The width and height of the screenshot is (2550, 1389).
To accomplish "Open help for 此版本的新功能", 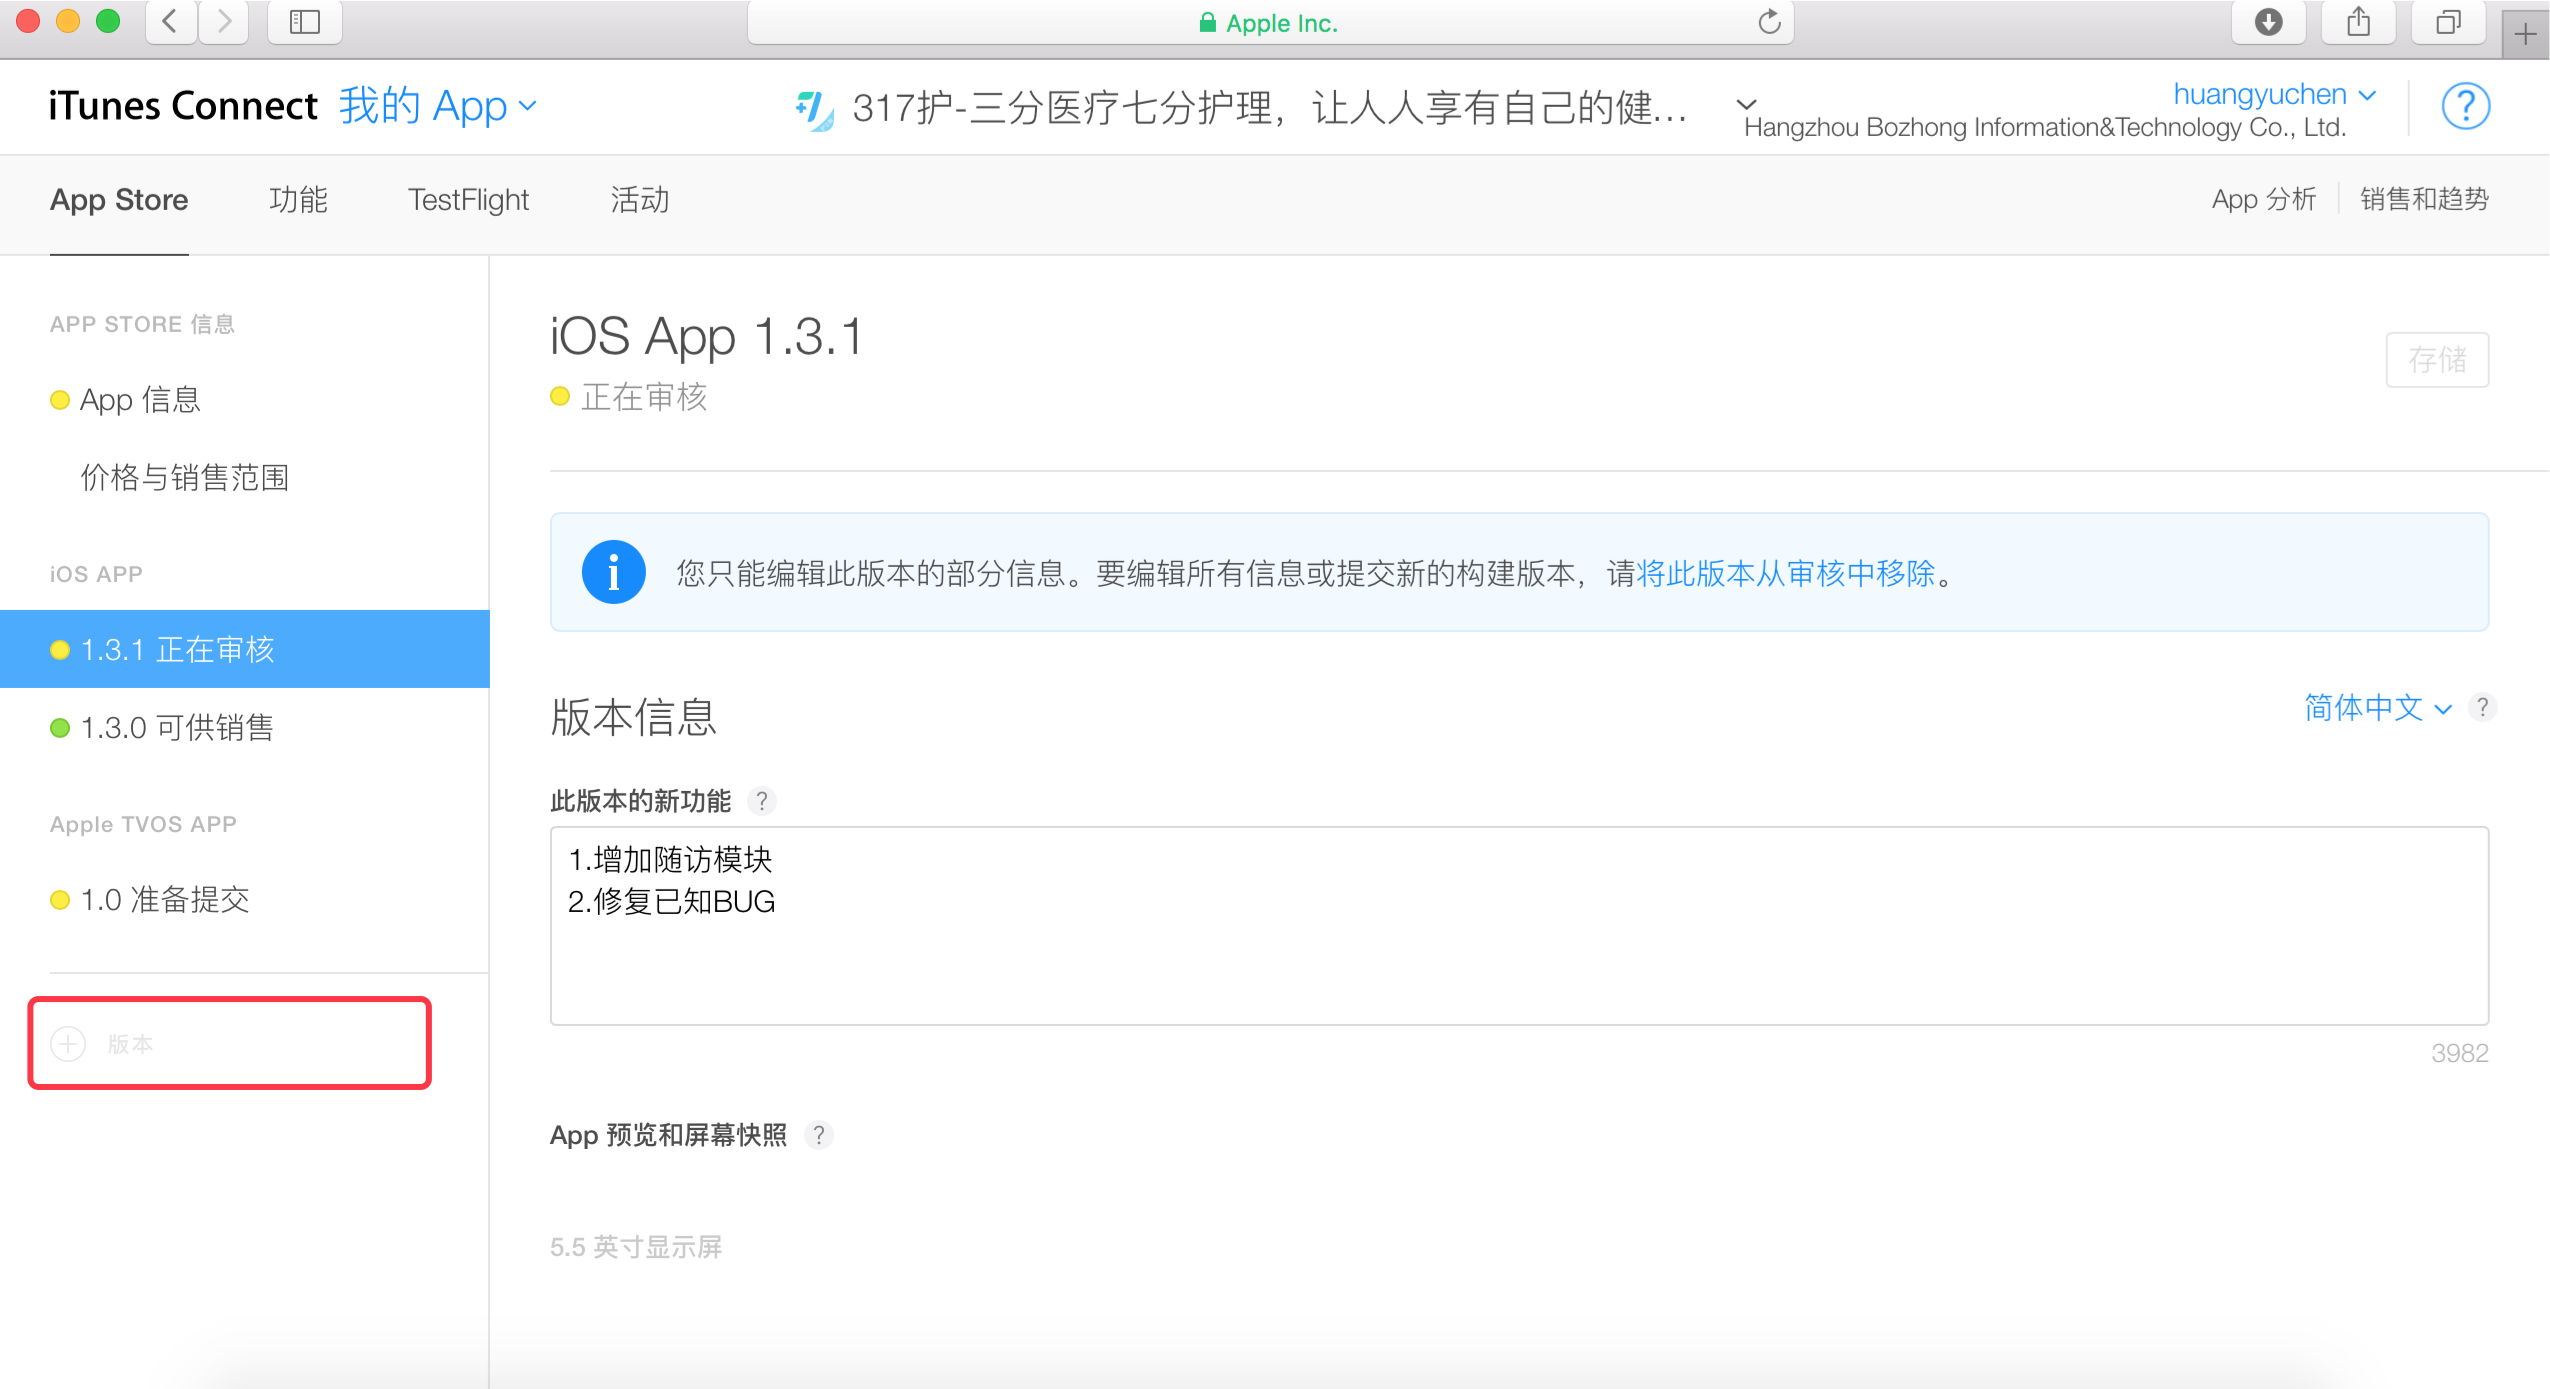I will 762,801.
